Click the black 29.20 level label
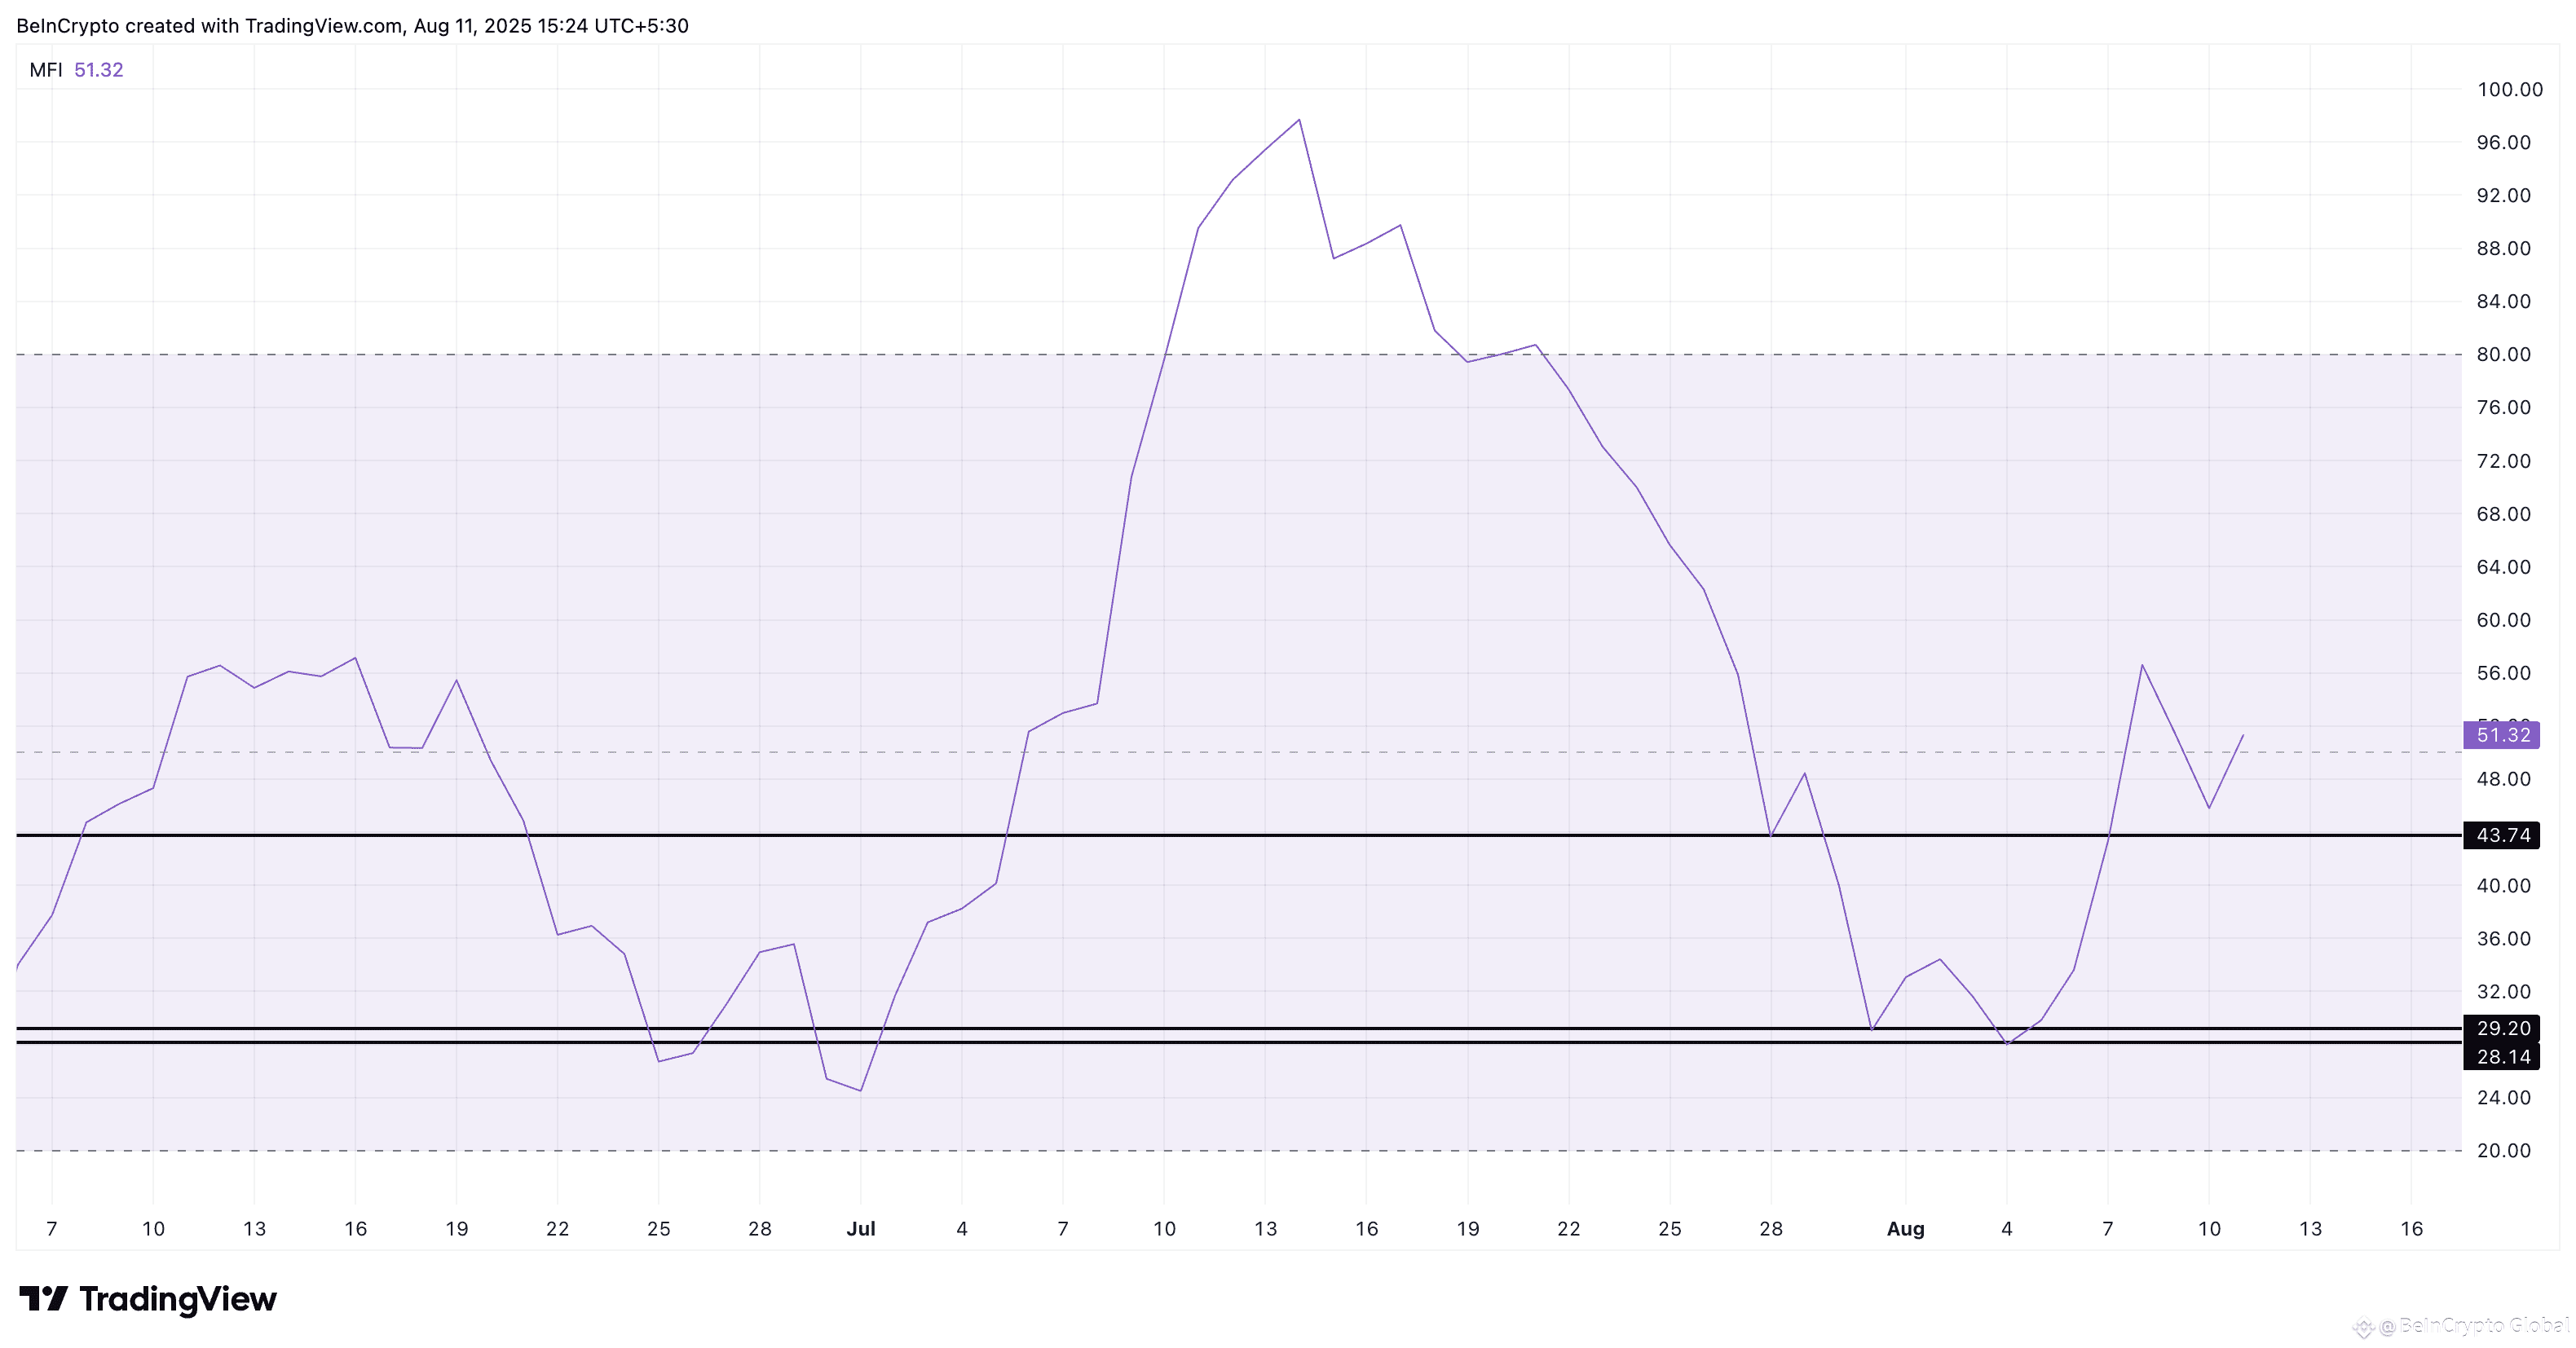This screenshot has width=2576, height=1348. coord(2501,1028)
